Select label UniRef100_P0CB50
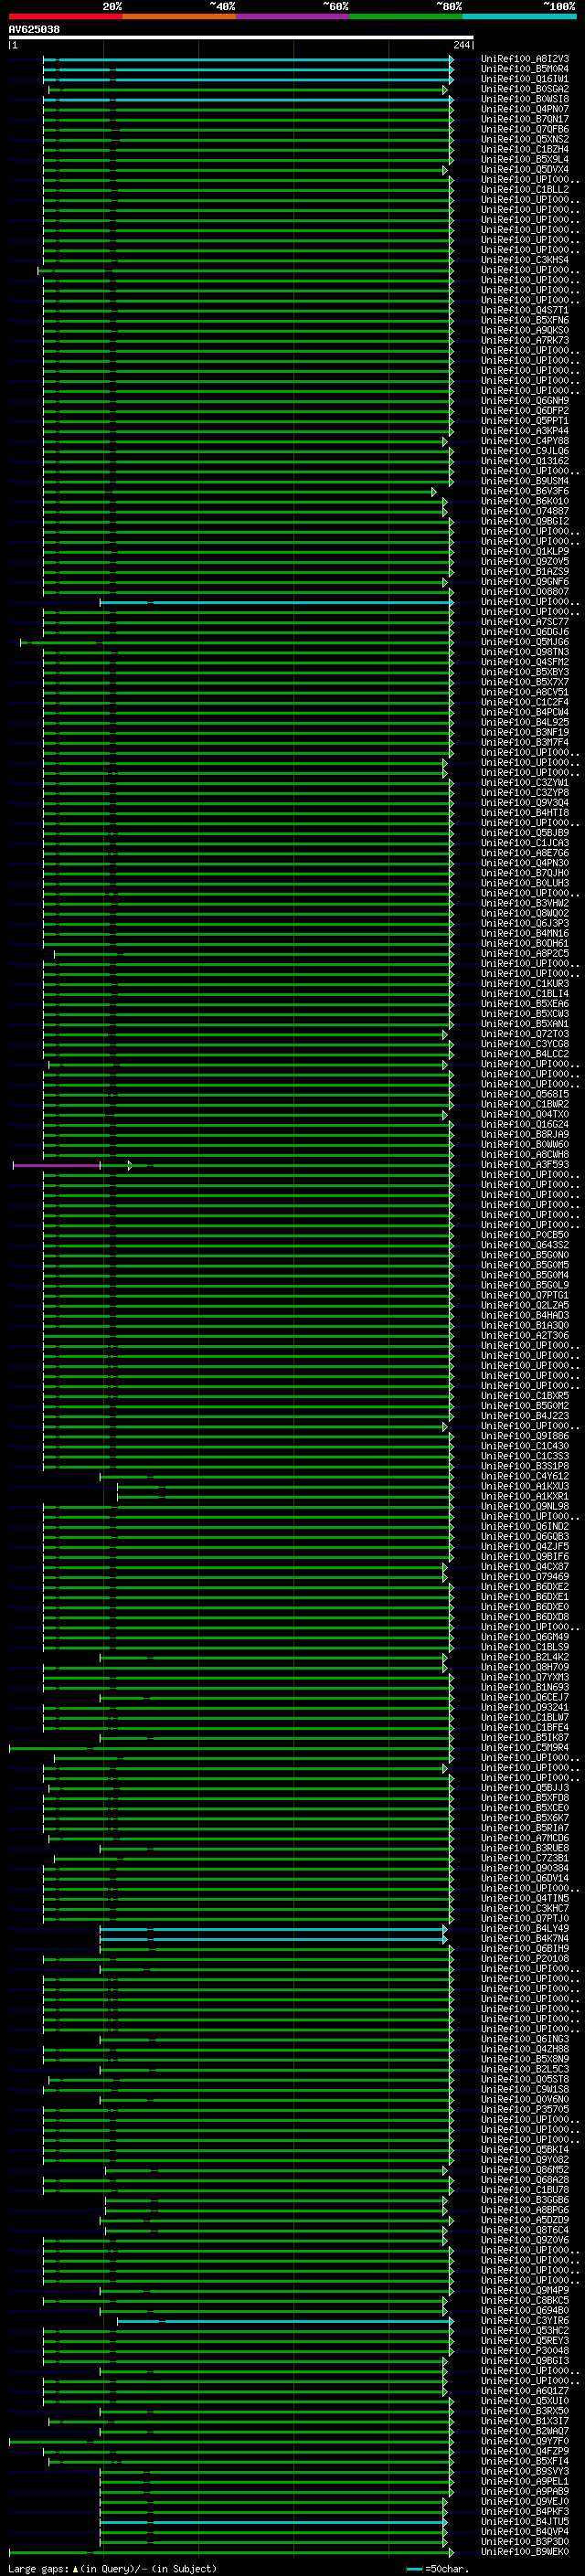 pyautogui.click(x=525, y=1235)
